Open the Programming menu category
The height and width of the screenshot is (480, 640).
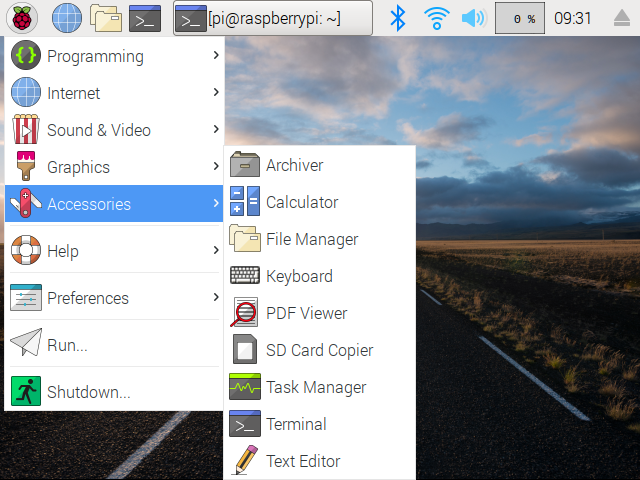[x=114, y=56]
